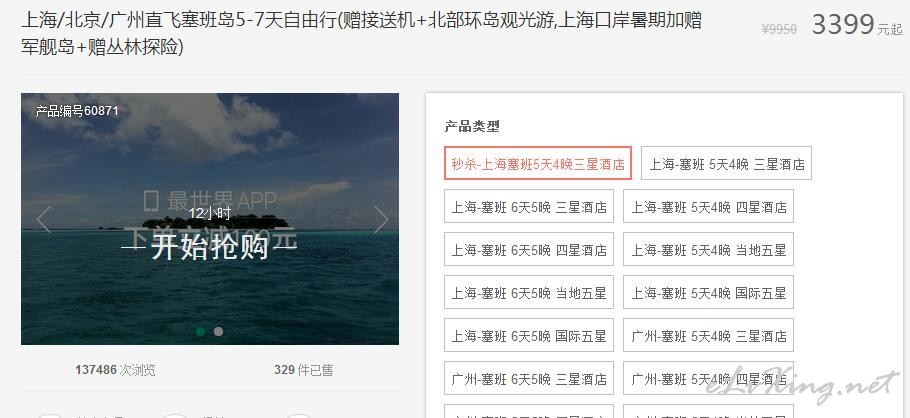The width and height of the screenshot is (910, 418).
Task: Select the second gray carousel dot
Action: 218,331
